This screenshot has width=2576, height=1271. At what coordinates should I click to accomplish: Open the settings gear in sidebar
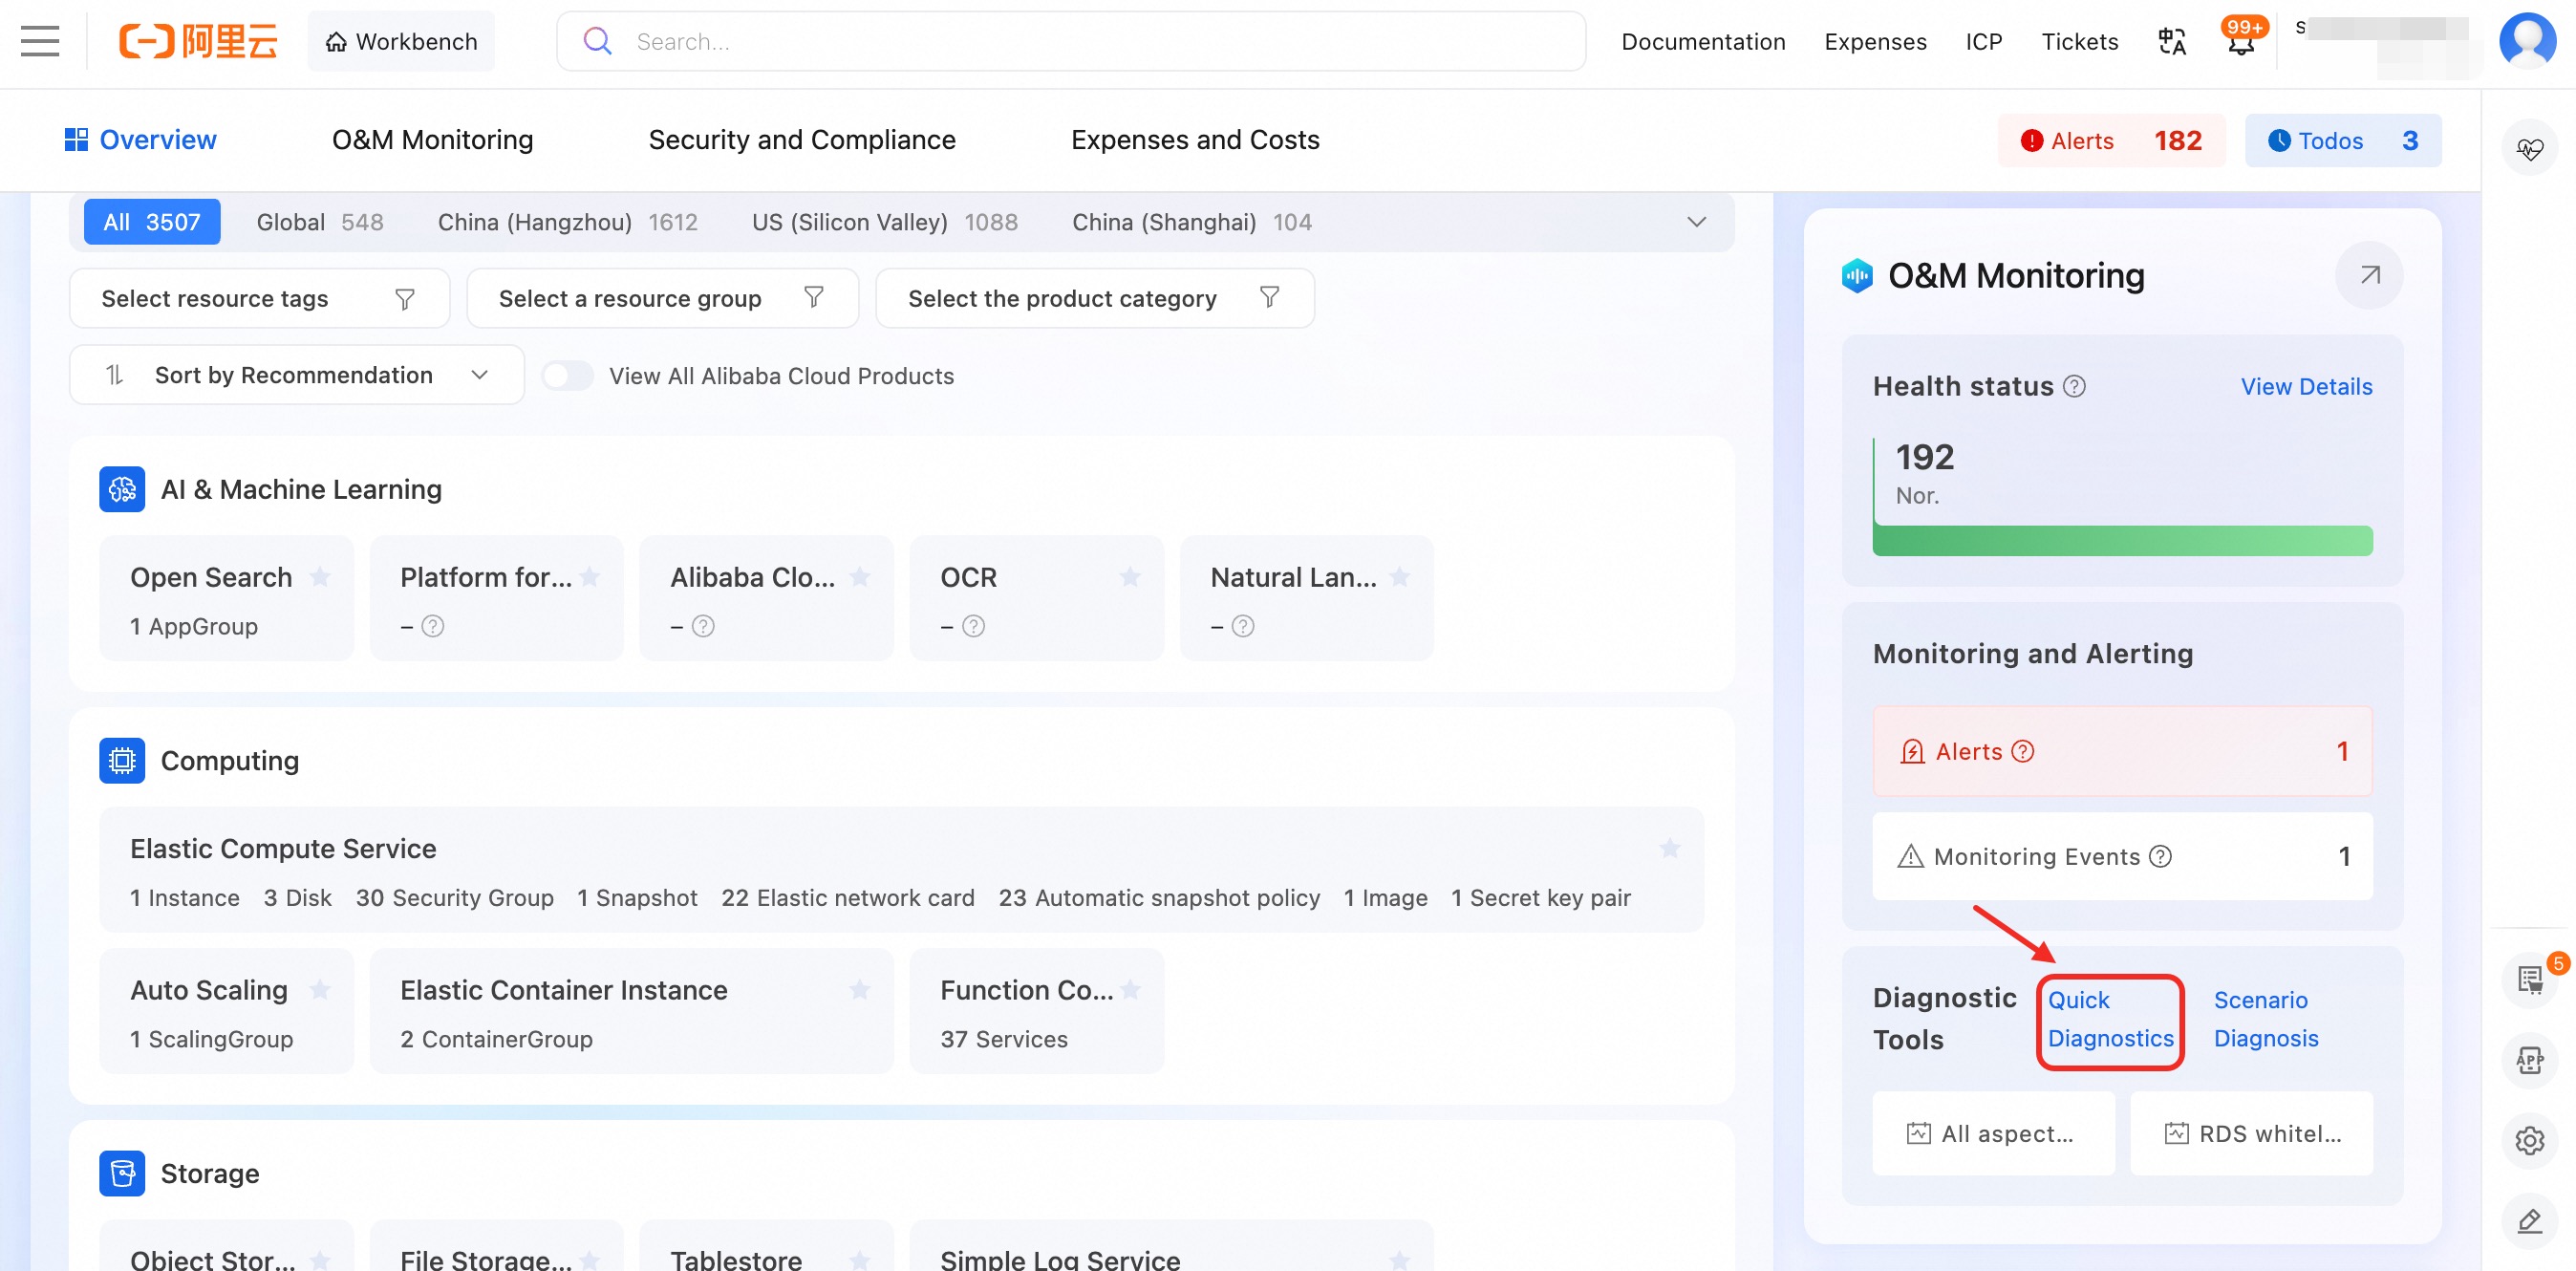click(2529, 1141)
